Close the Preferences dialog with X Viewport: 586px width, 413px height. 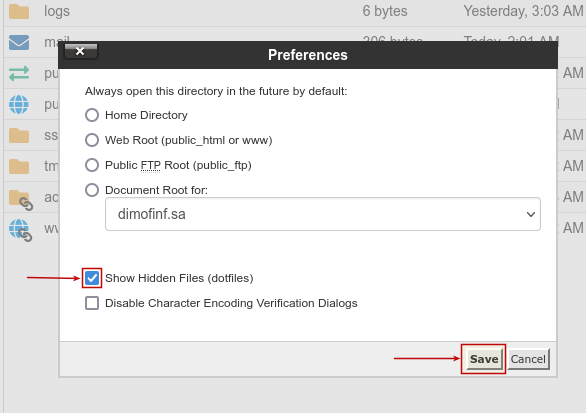tap(81, 51)
